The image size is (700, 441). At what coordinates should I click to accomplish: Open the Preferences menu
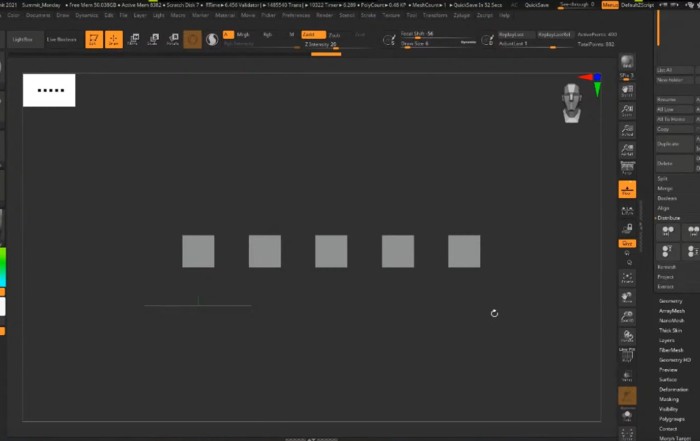coord(296,16)
